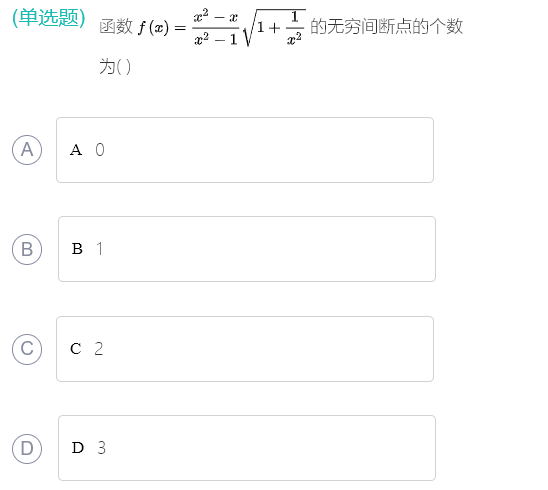Viewport: 548px width, 490px height.
Task: Click the digit 0 in option A
Action: pos(100,150)
